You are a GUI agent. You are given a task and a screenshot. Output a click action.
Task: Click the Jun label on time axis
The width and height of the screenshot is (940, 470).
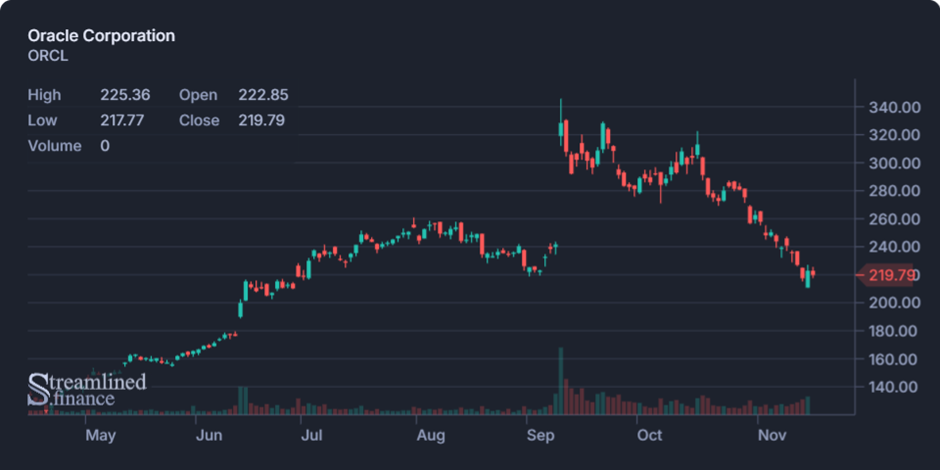point(209,435)
